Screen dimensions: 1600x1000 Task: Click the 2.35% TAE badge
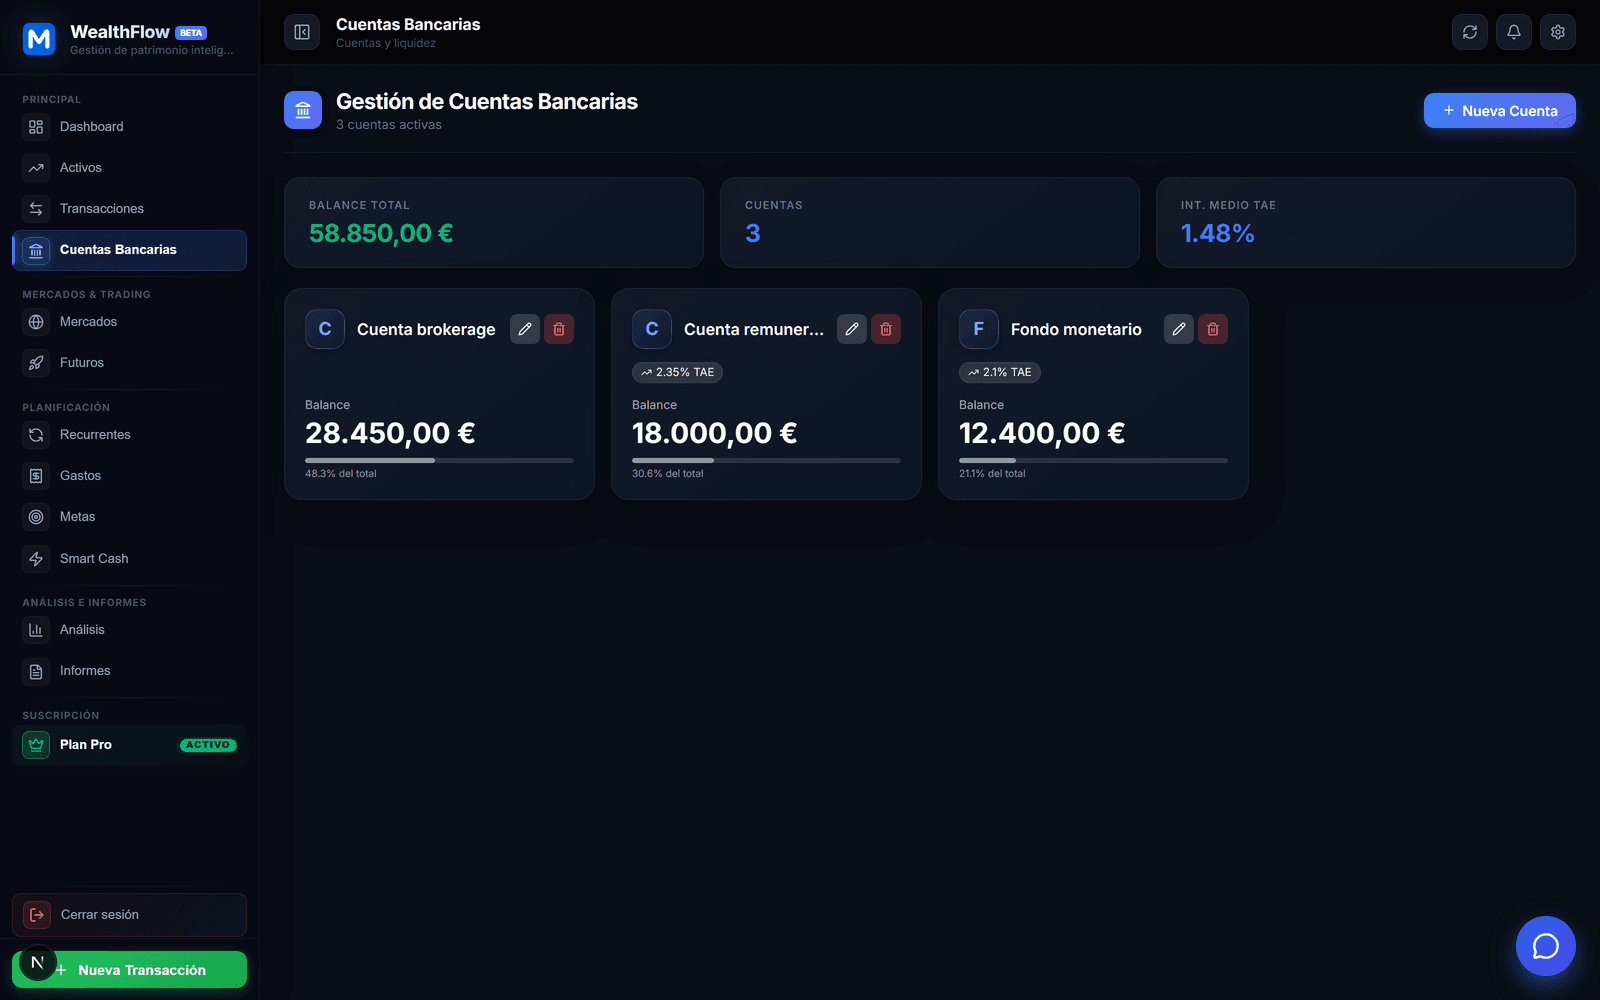677,372
